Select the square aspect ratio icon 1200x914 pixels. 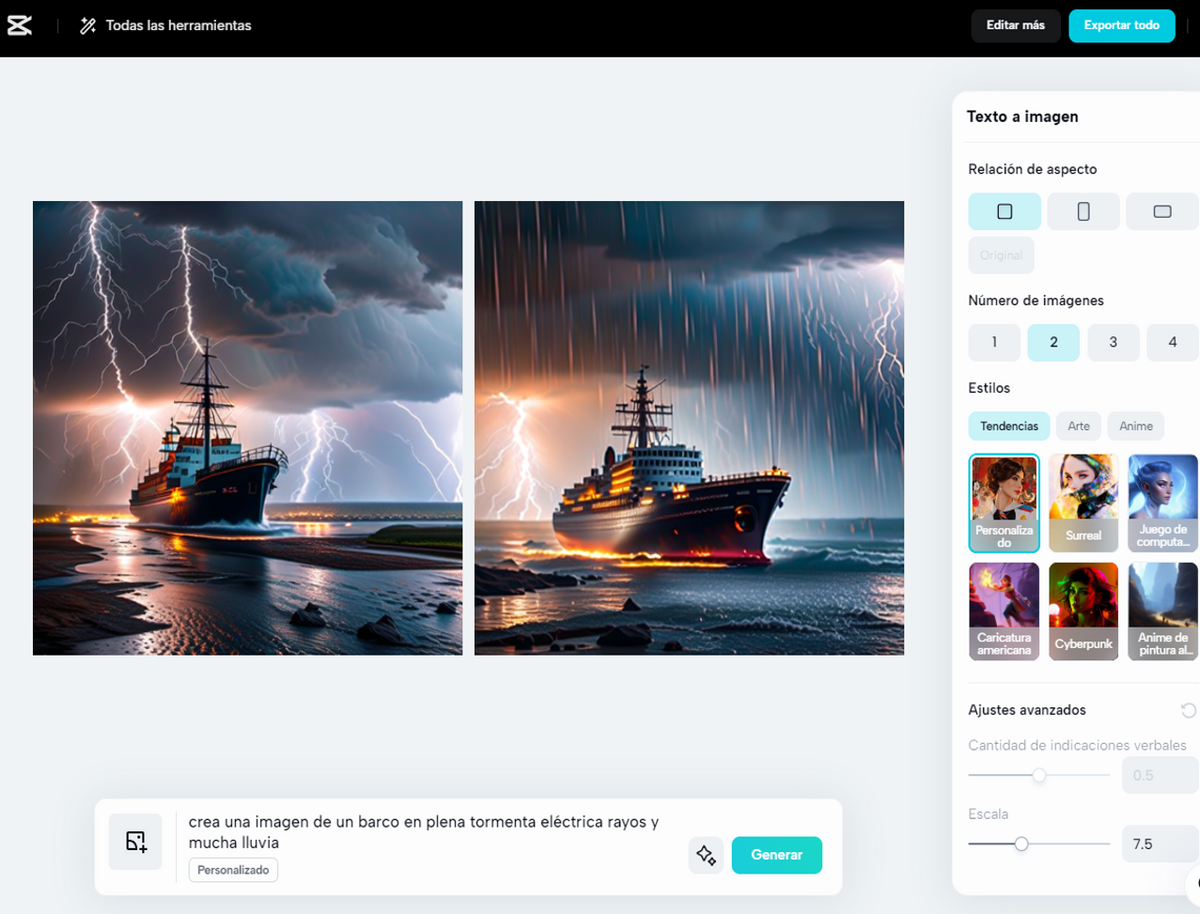pyautogui.click(x=1005, y=212)
